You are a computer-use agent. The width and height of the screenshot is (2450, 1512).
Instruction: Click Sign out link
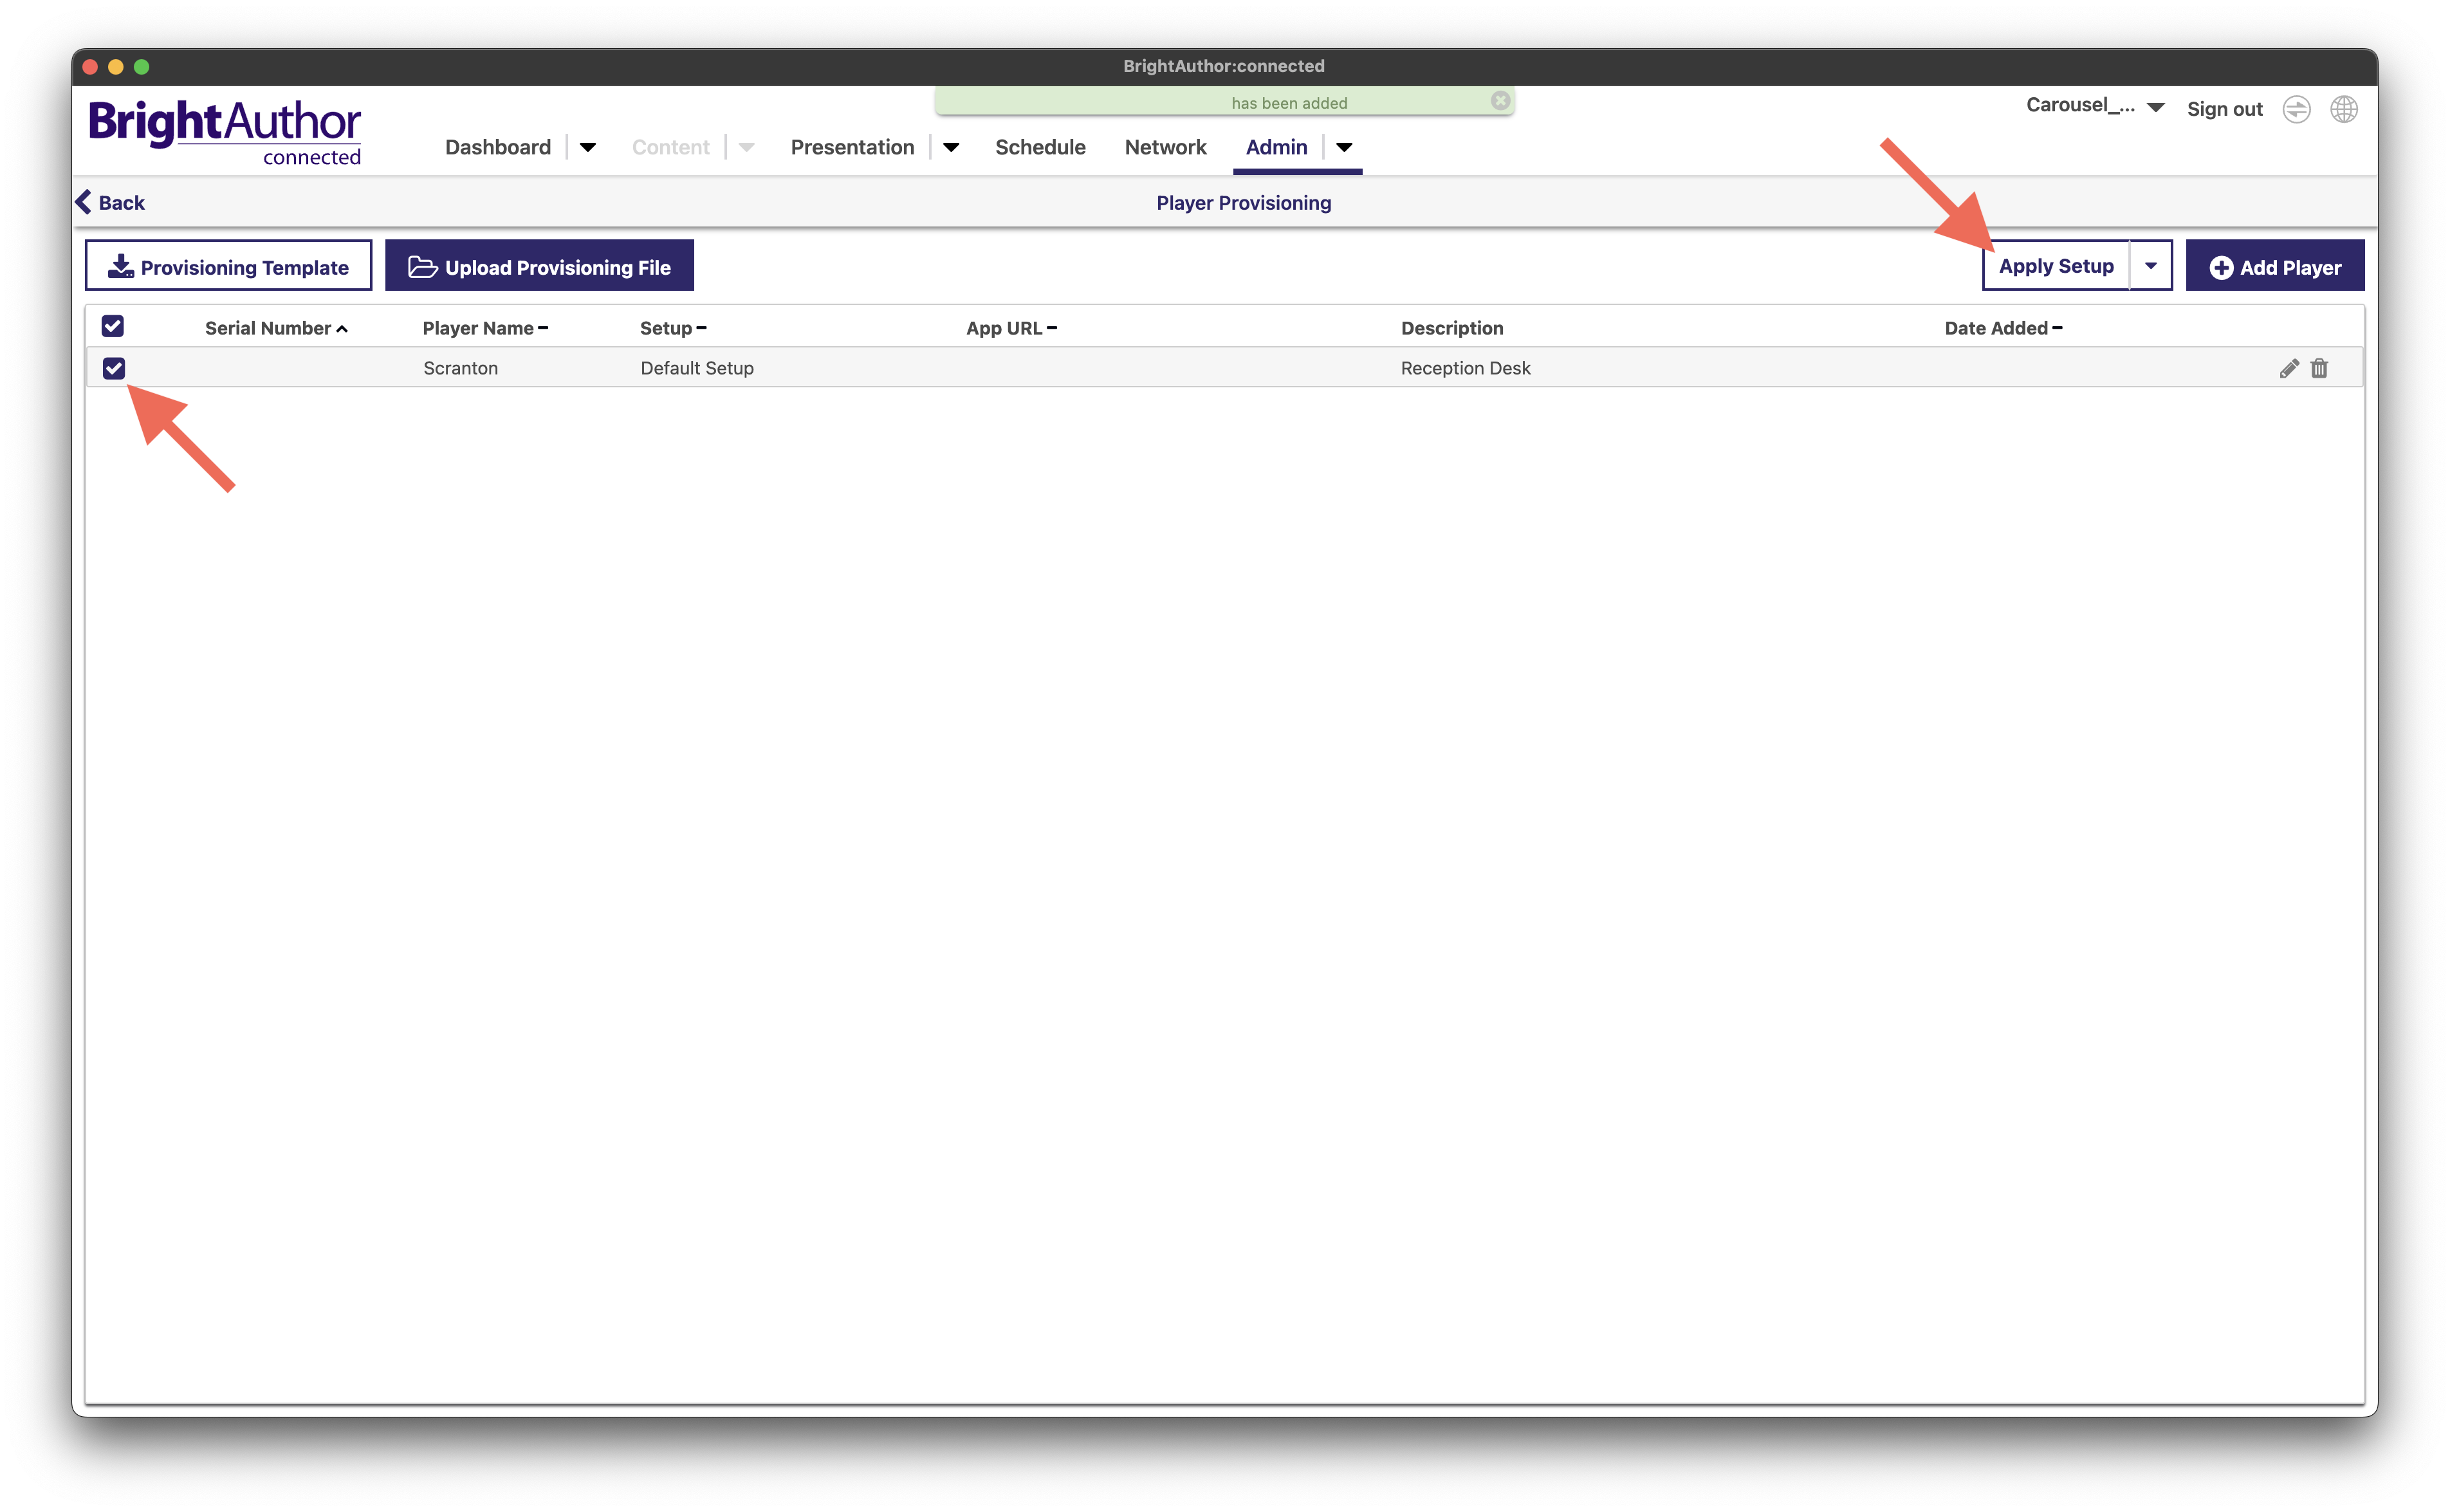[x=2224, y=109]
